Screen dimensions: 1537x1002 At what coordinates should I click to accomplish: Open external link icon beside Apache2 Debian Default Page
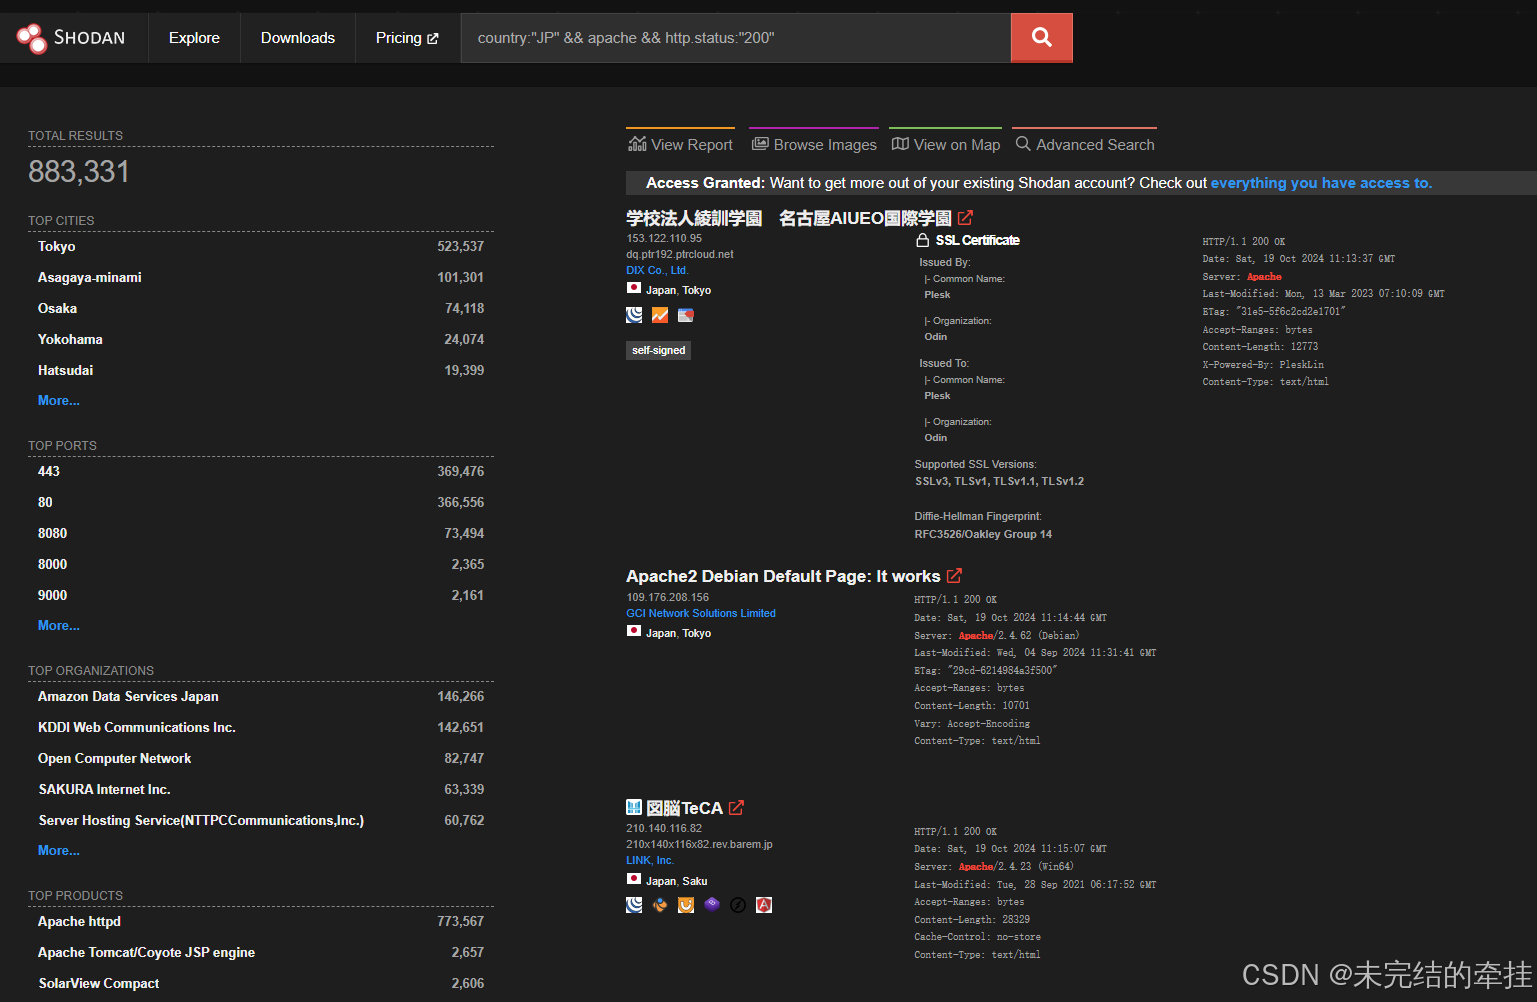(954, 576)
